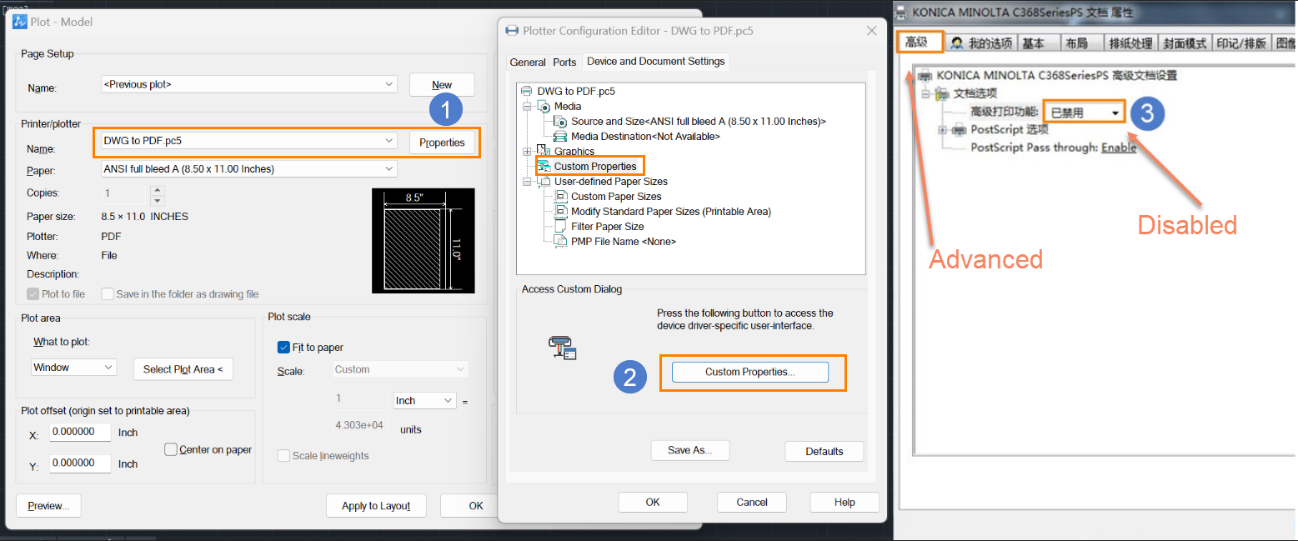The image size is (1298, 541).
Task: Click the KONICA MINOLTA window title icon
Action: point(902,12)
